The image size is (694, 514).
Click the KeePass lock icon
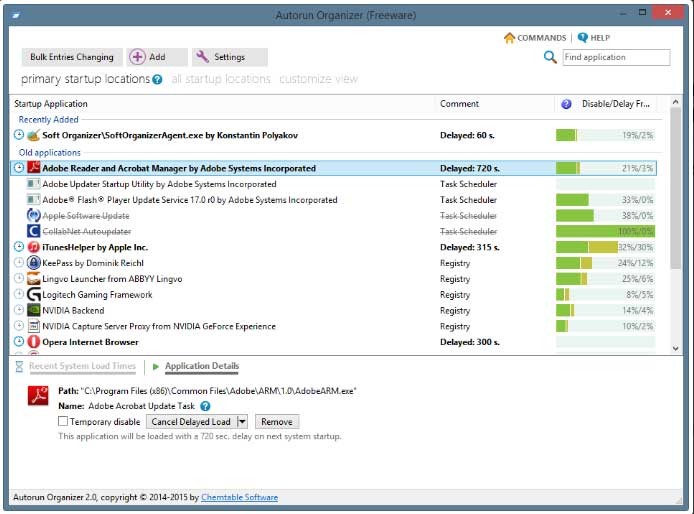click(x=34, y=263)
